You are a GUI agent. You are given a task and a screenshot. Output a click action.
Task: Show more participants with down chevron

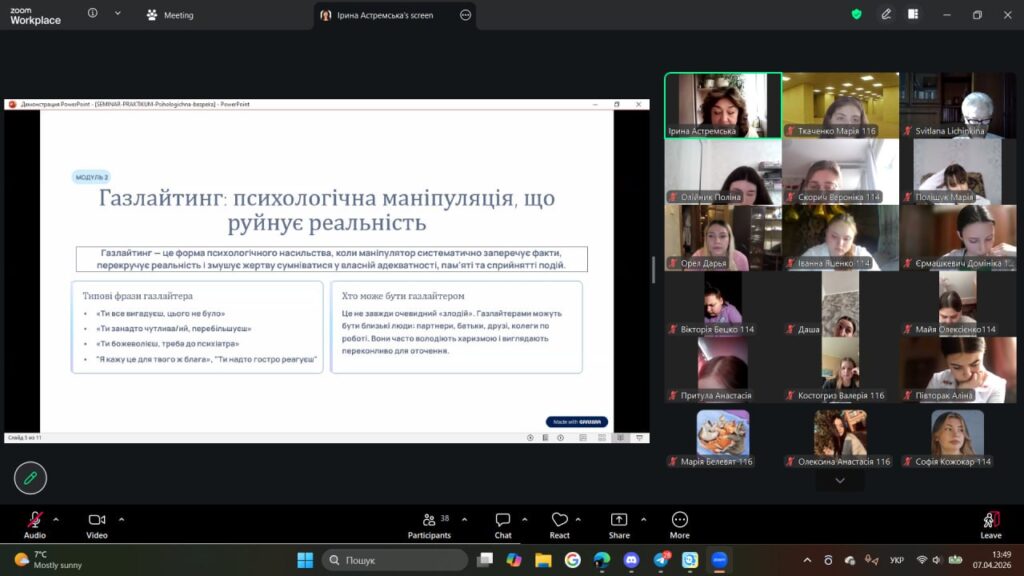pos(840,481)
